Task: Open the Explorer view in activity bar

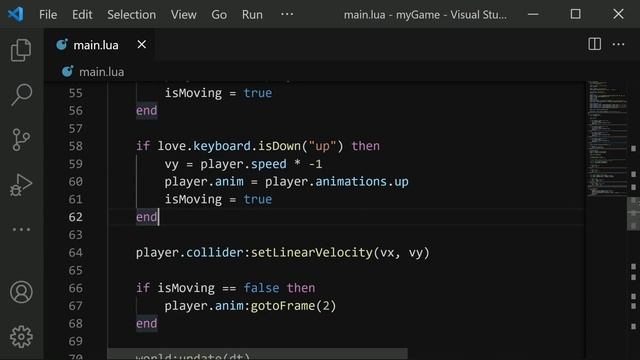Action: coord(21,50)
